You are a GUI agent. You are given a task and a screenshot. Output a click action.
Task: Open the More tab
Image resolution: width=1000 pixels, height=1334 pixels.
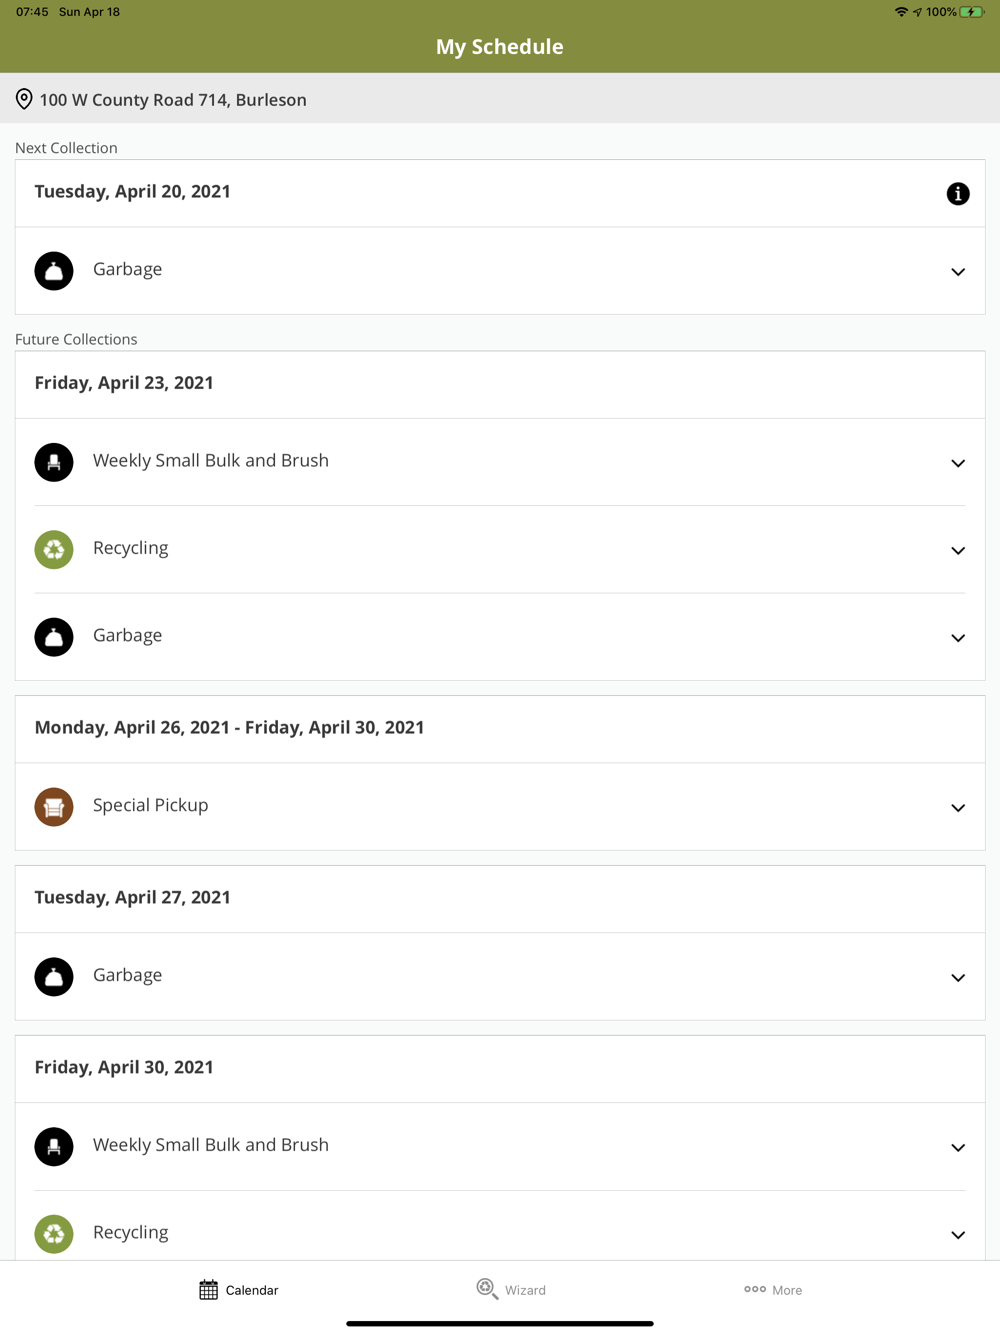pyautogui.click(x=773, y=1290)
